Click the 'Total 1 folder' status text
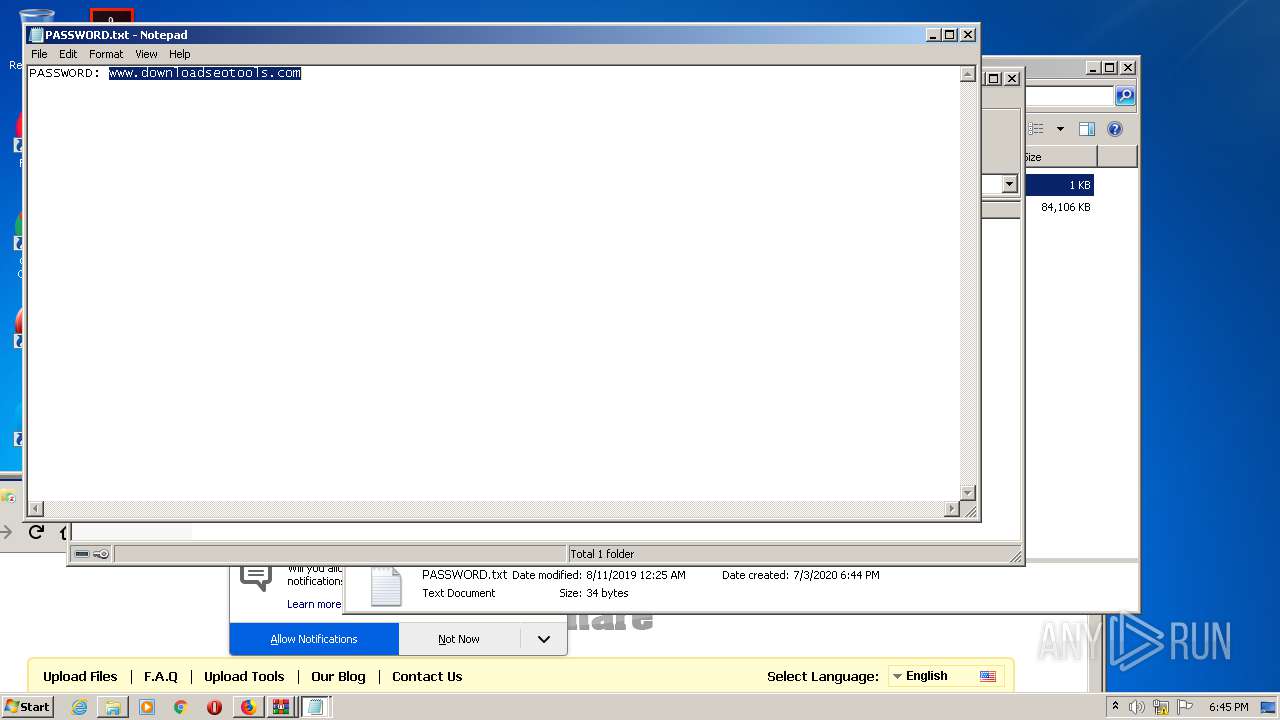 (602, 554)
